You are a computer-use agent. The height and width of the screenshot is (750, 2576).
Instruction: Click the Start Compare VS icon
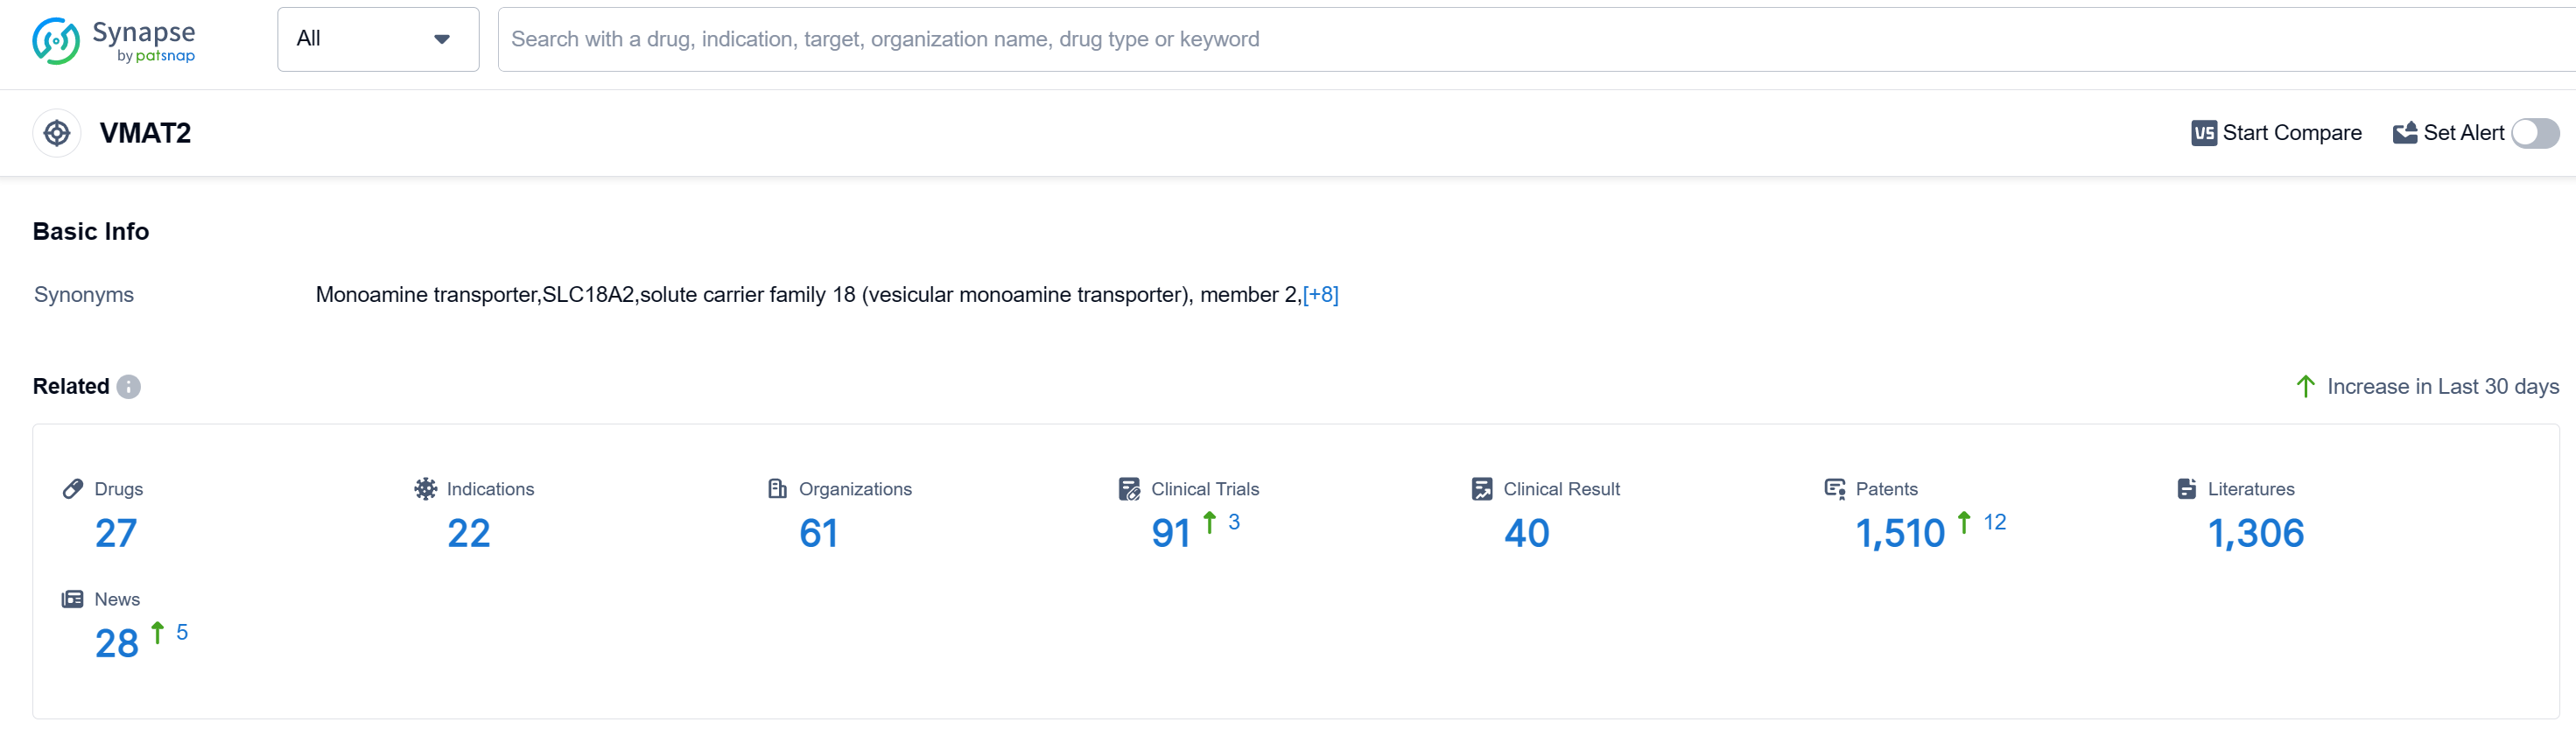[x=2203, y=133]
